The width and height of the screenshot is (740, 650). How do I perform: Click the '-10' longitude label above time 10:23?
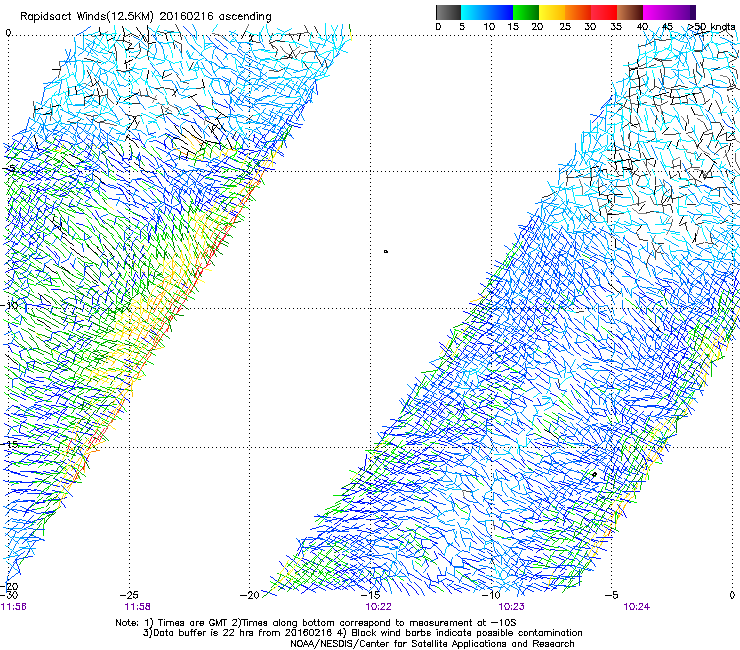491,595
